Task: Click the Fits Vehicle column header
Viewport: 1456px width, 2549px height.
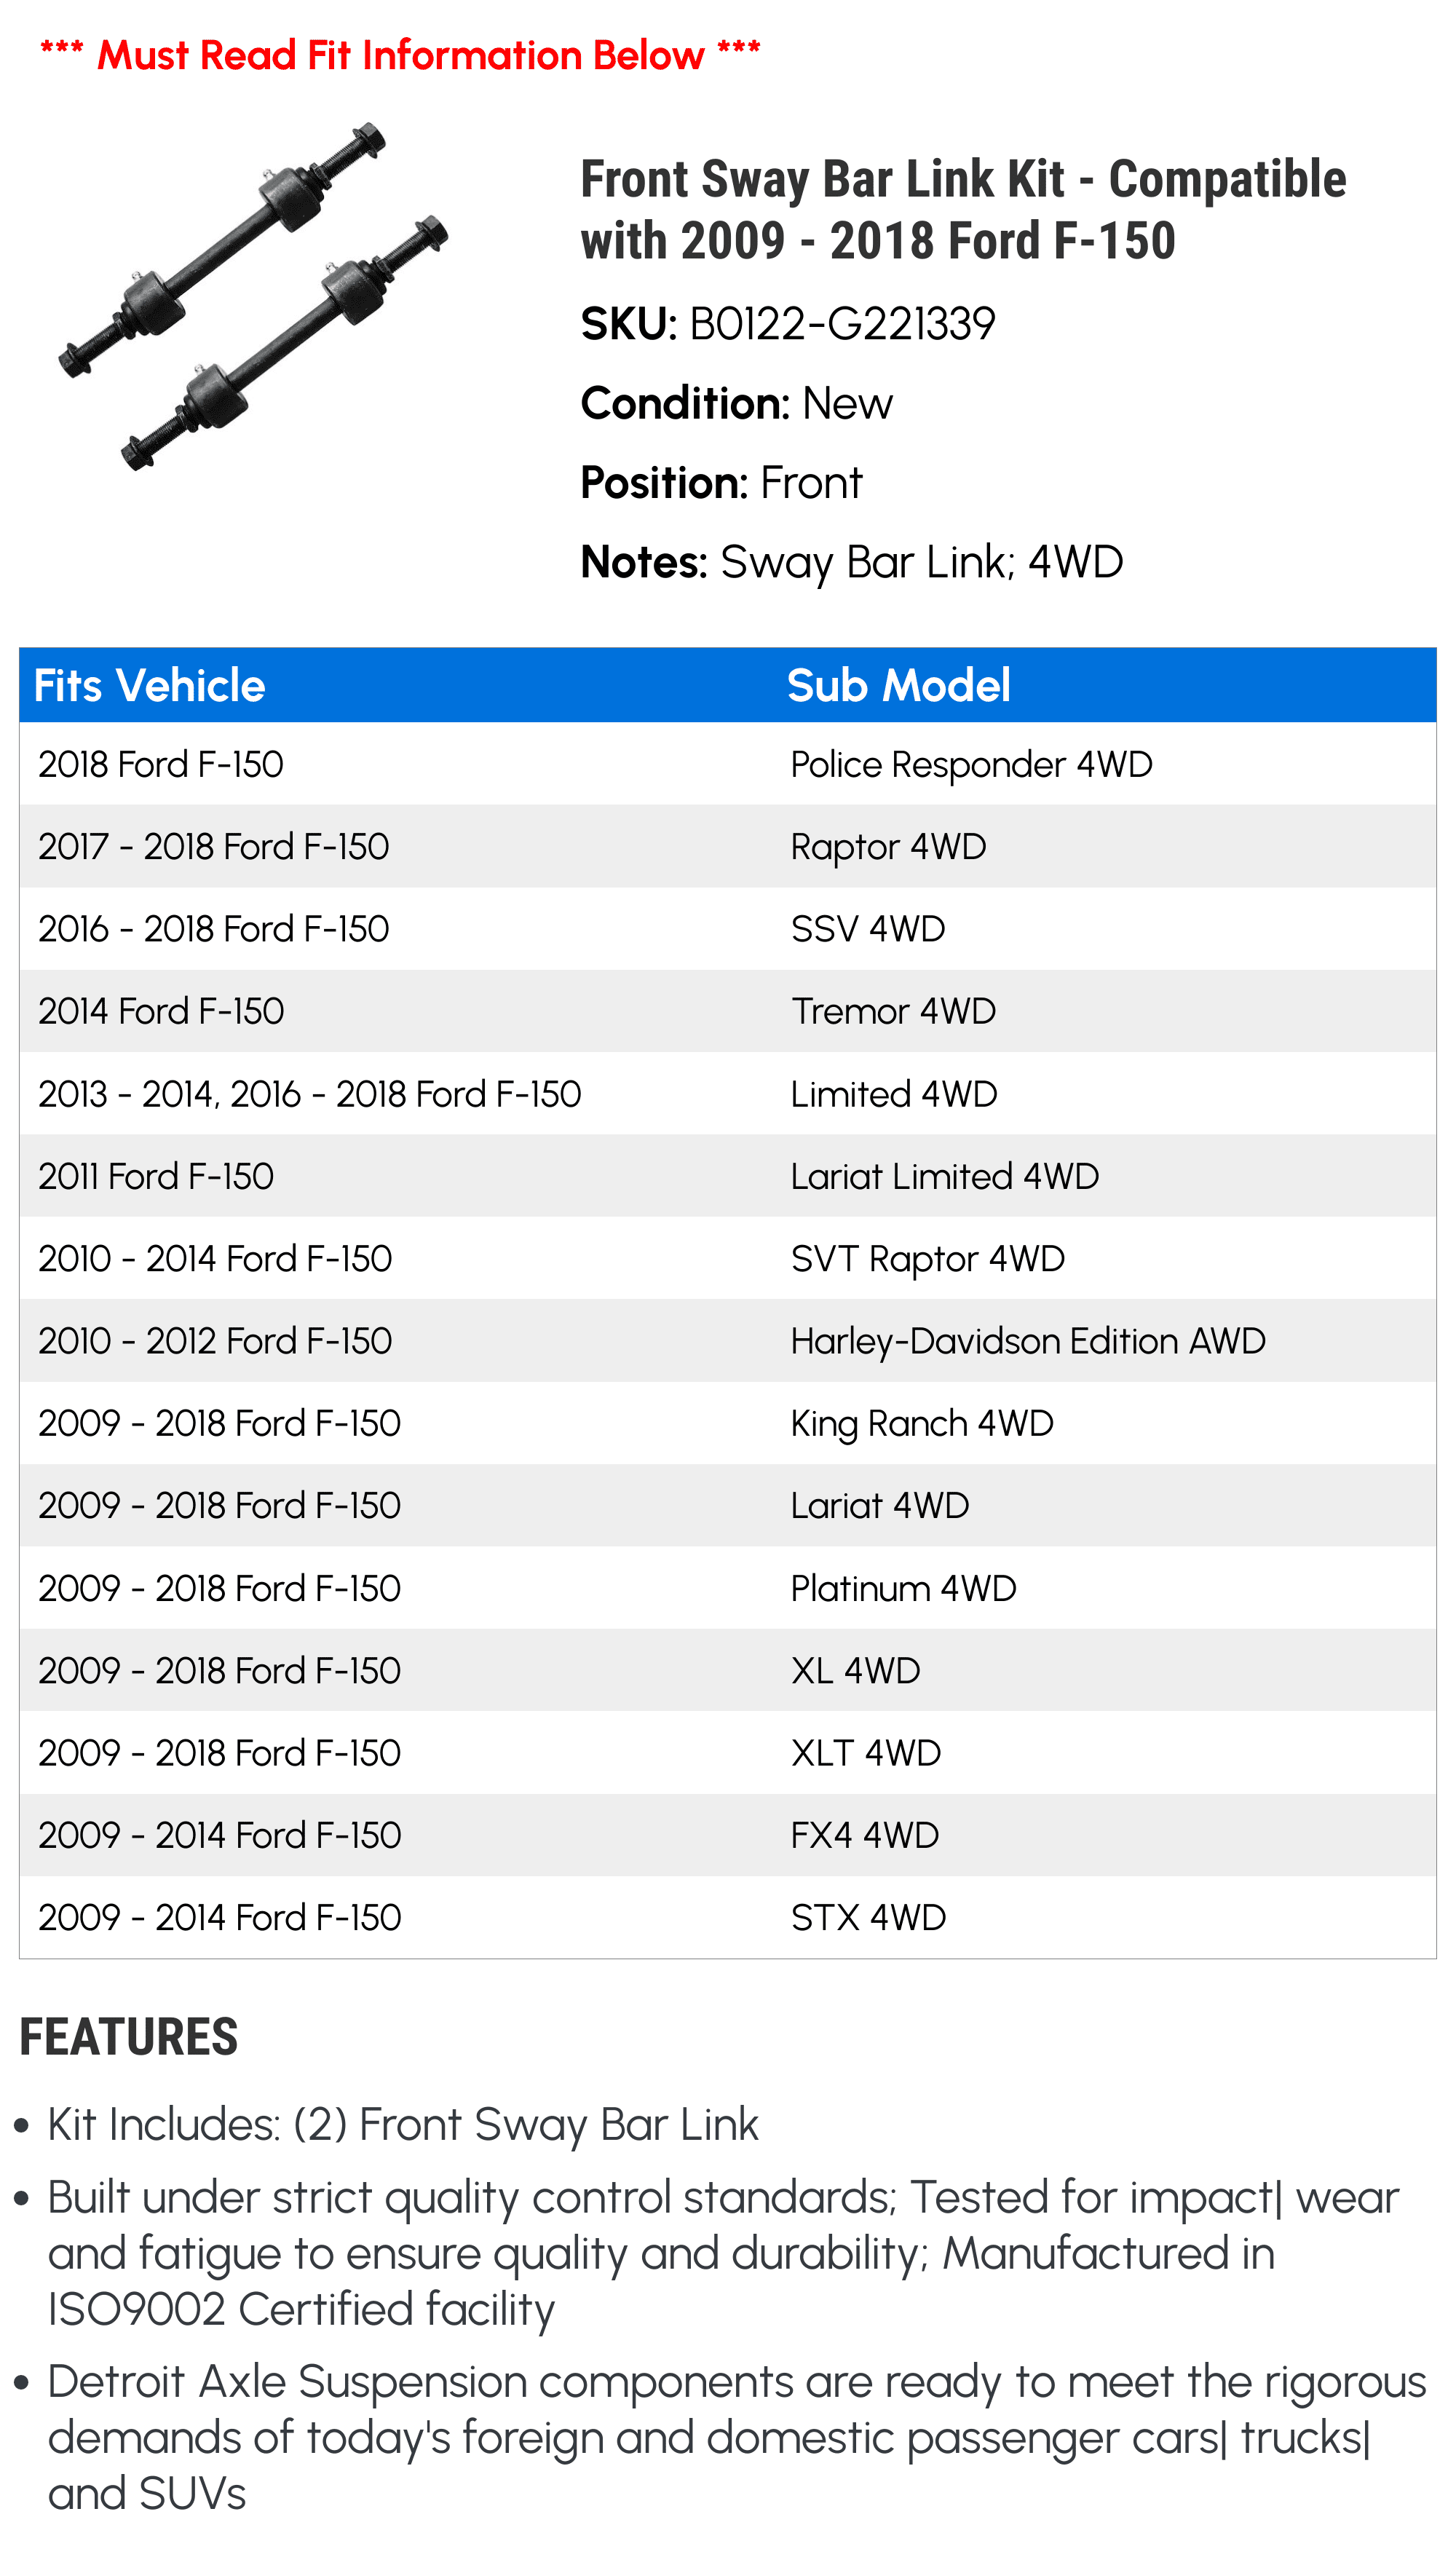Action: point(150,685)
